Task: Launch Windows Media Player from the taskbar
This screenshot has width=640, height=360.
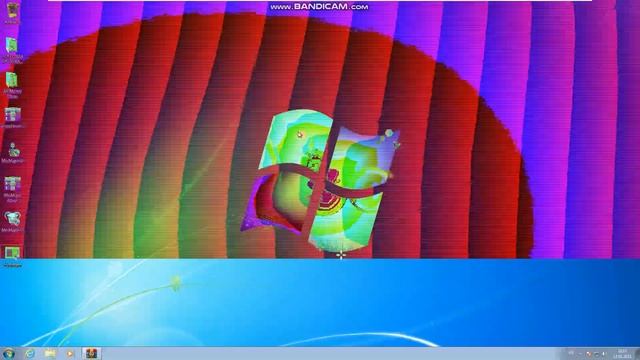Action: pos(70,353)
